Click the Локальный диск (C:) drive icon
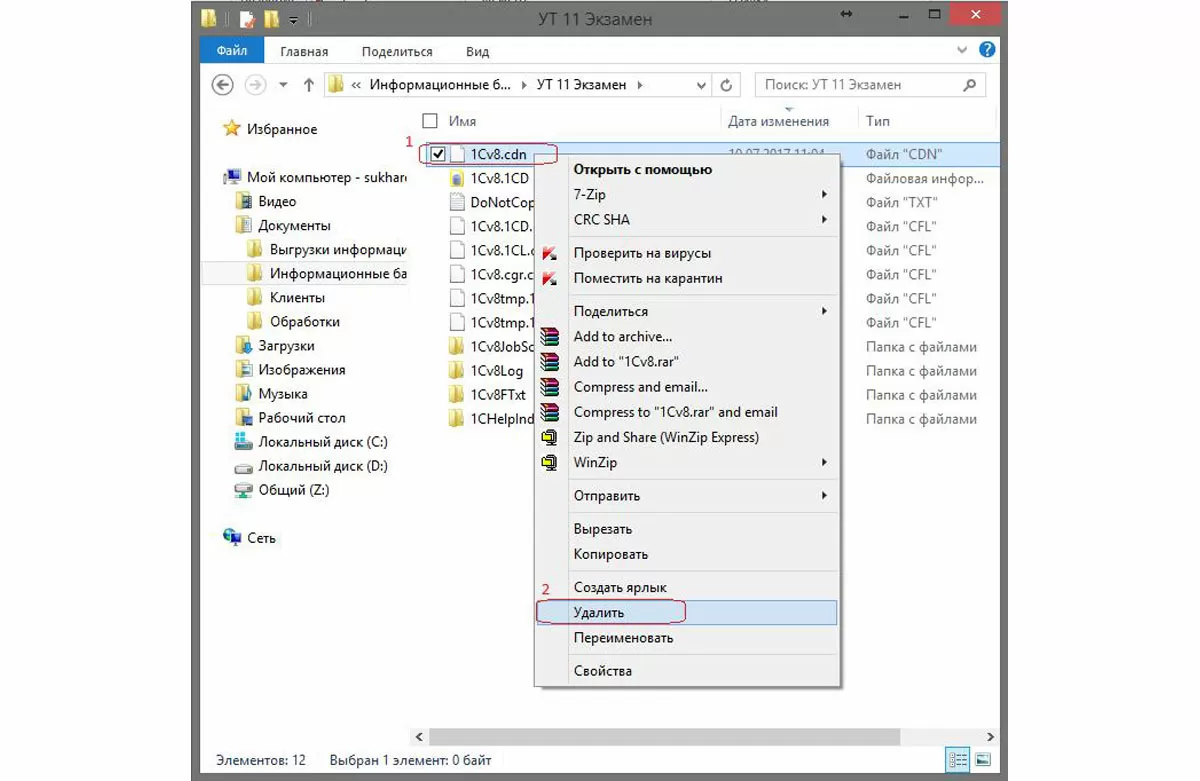Image resolution: width=1200 pixels, height=781 pixels. [243, 441]
